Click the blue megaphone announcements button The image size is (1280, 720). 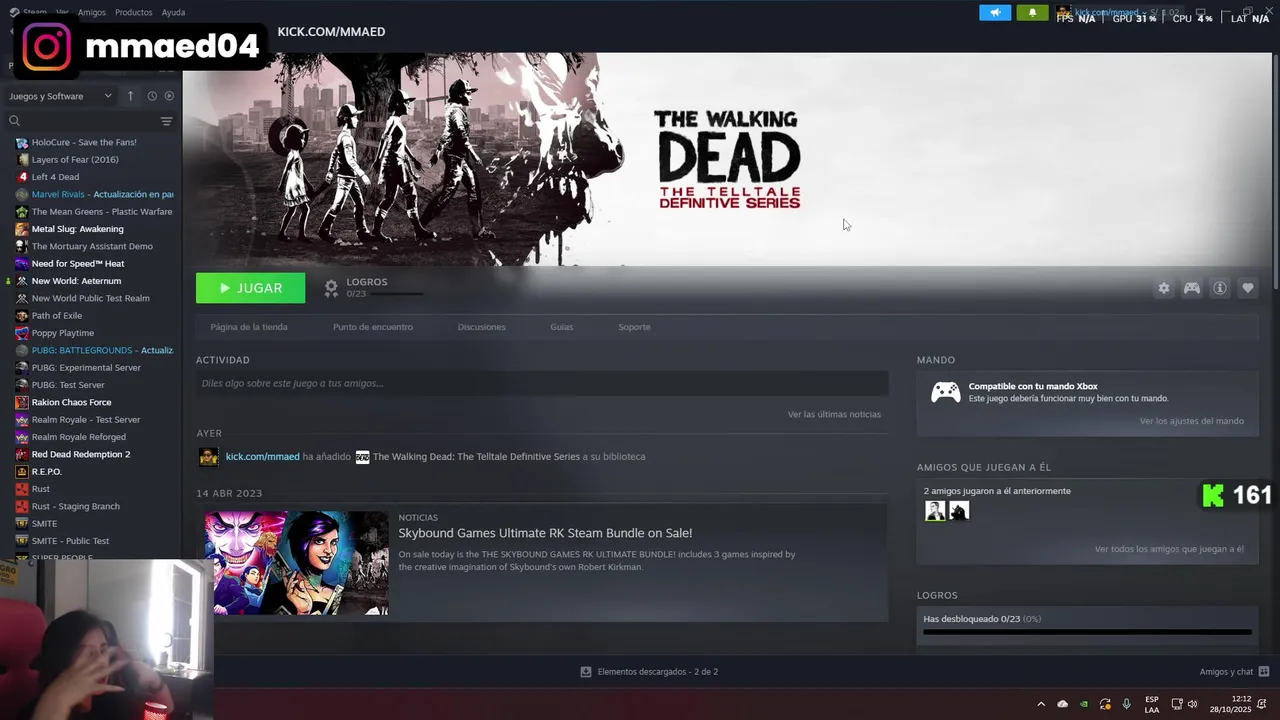(x=995, y=12)
